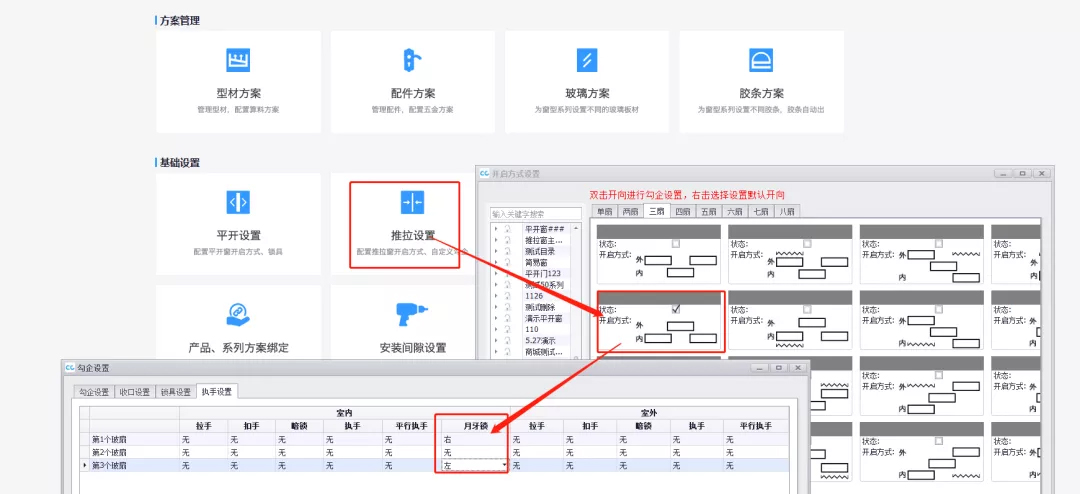Screen dimensions: 1080x494
Task: Open 安装间隙设置 drill icon
Action: (412, 315)
